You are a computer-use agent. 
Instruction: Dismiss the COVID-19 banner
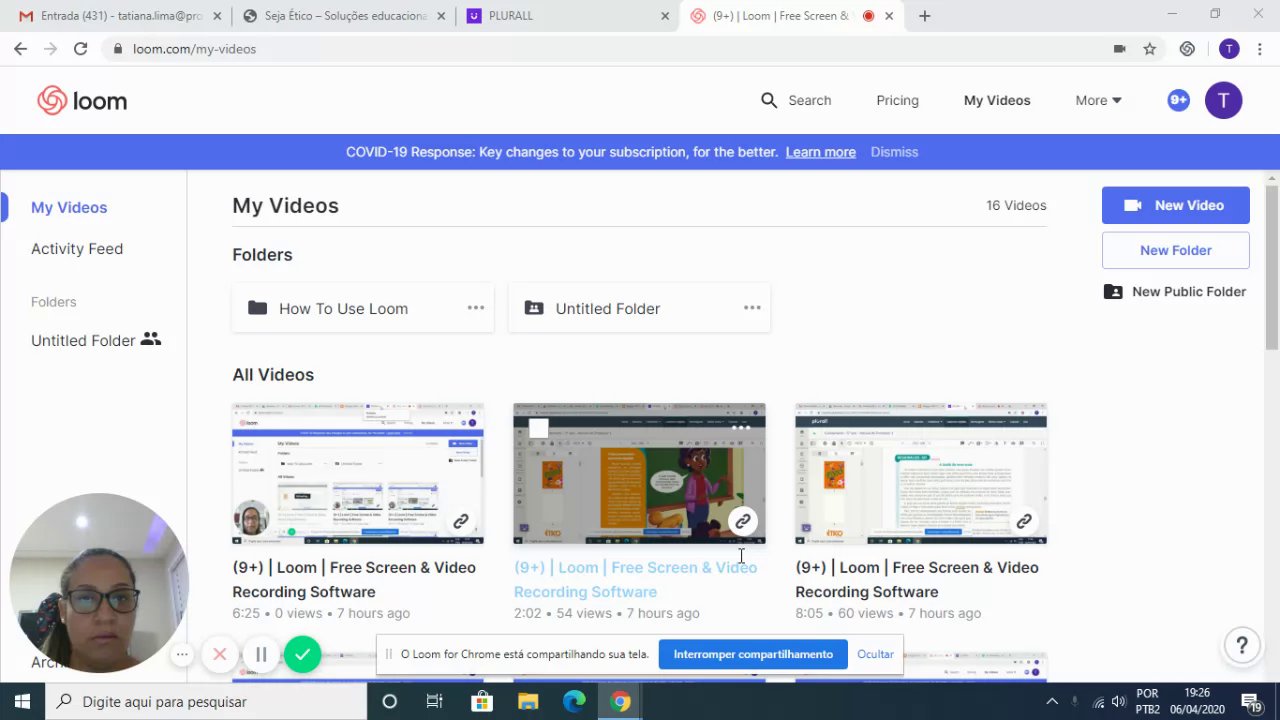[x=894, y=152]
